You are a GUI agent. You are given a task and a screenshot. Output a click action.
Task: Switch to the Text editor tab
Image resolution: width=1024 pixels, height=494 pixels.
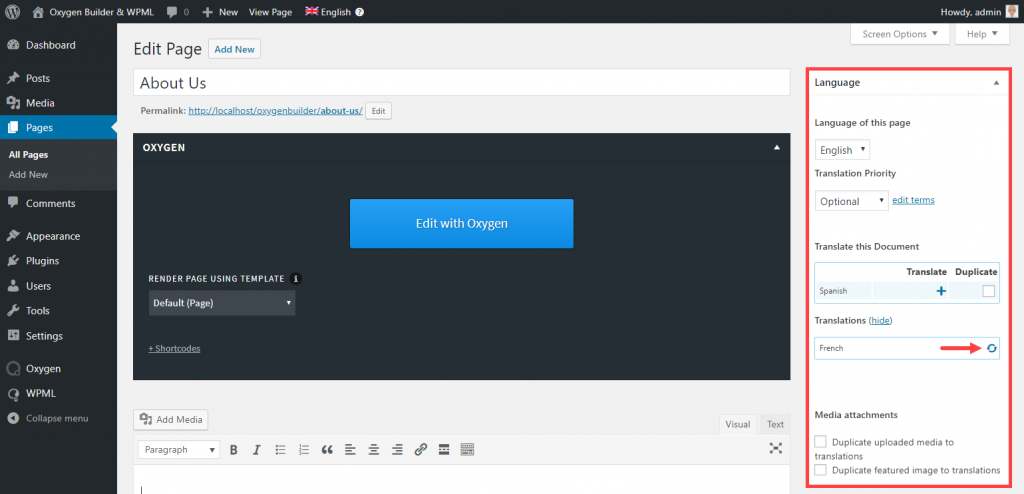click(x=775, y=424)
